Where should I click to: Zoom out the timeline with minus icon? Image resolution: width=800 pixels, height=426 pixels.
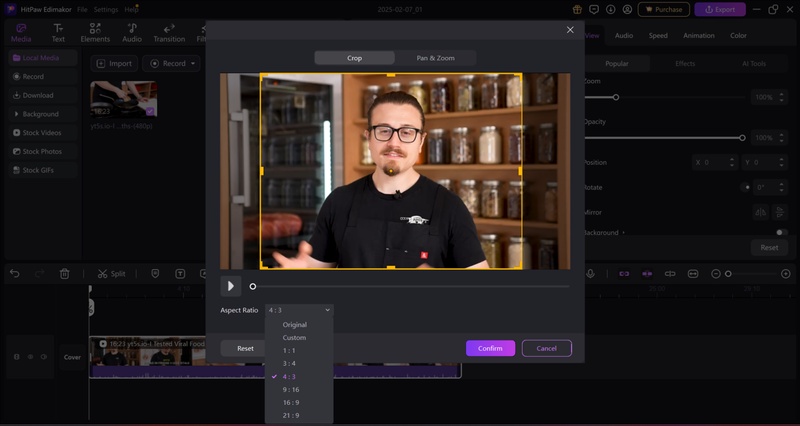(x=716, y=274)
